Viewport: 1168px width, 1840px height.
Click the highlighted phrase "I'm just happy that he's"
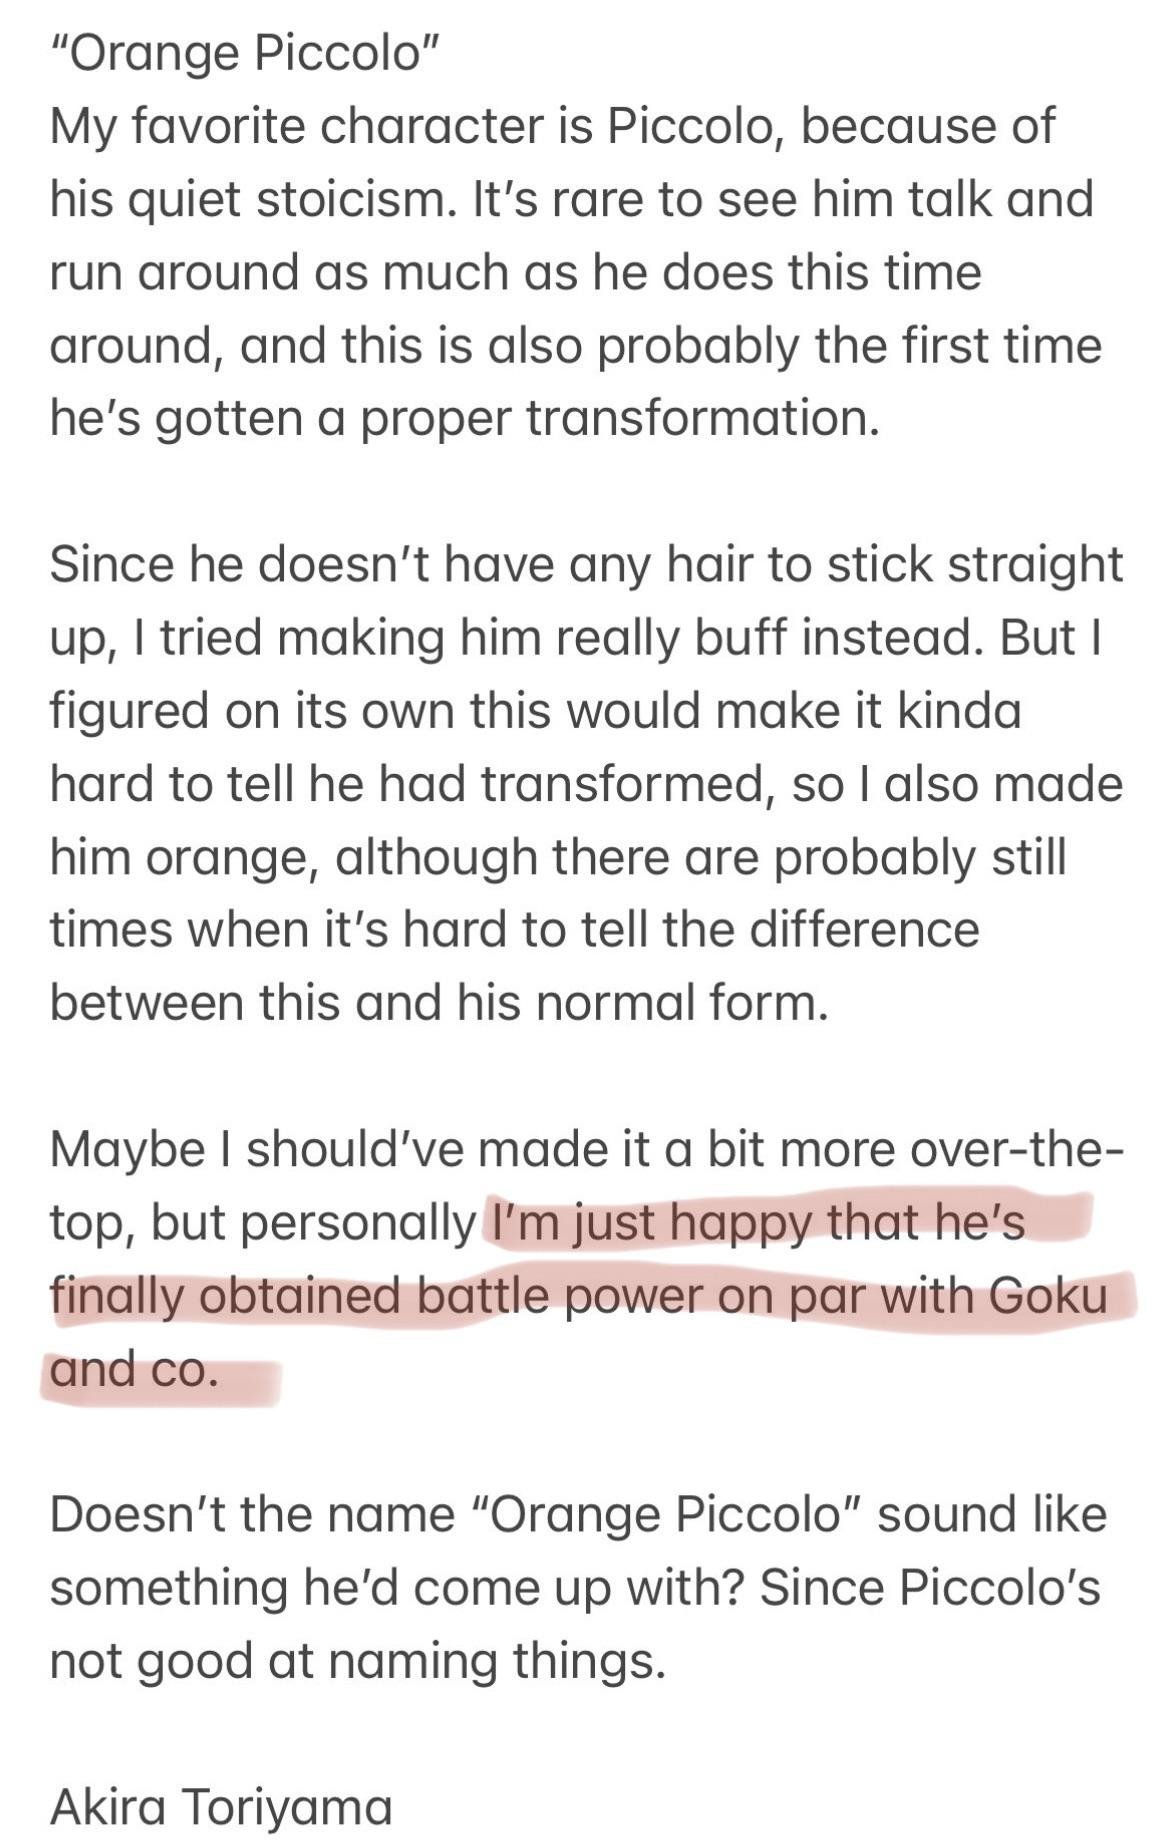(756, 1222)
